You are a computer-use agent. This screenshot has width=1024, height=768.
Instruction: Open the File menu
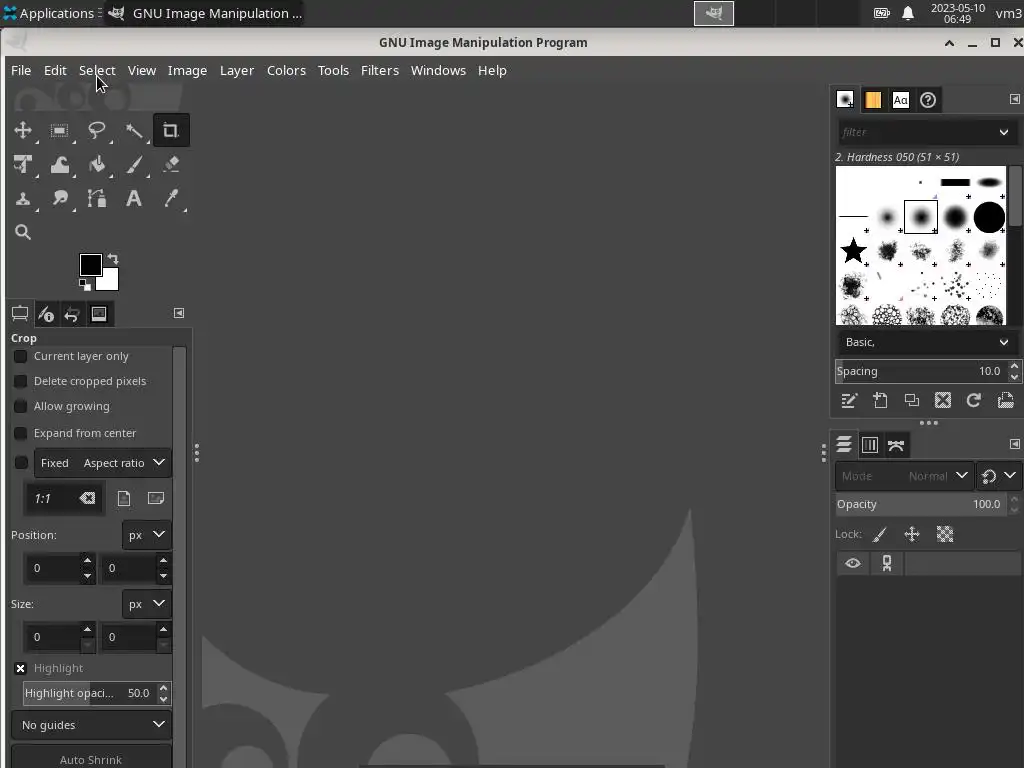pos(21,71)
